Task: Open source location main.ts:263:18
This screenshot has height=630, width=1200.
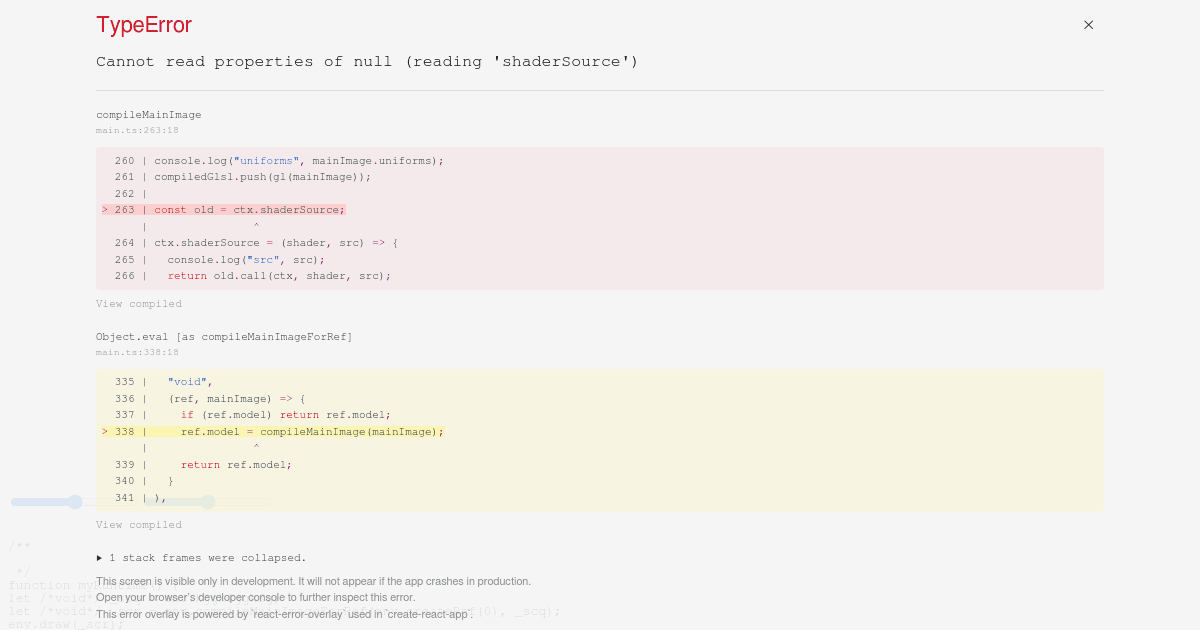Action: [x=137, y=130]
